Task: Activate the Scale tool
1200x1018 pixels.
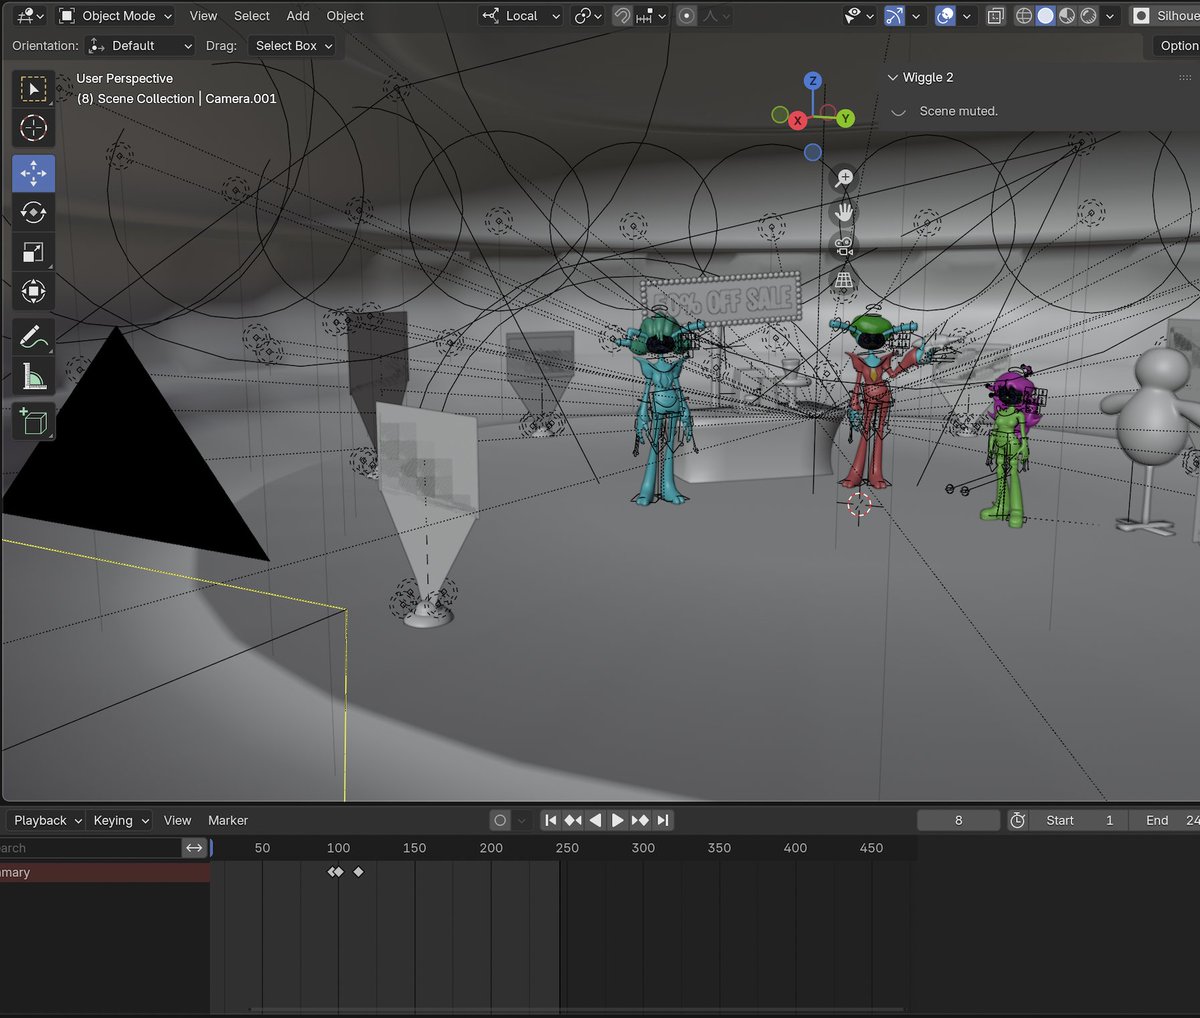Action: [x=33, y=252]
